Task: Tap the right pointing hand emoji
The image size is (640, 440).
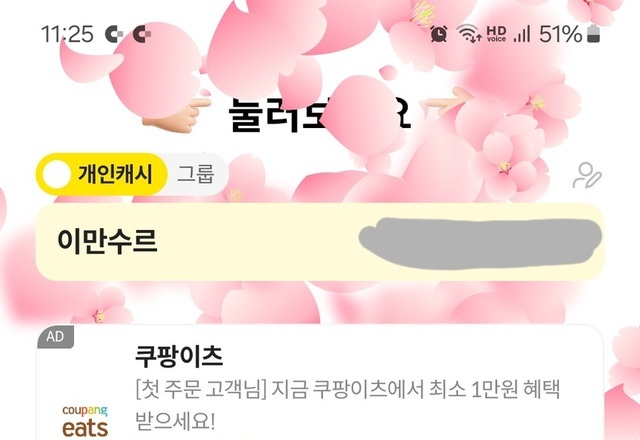Action: (449, 100)
